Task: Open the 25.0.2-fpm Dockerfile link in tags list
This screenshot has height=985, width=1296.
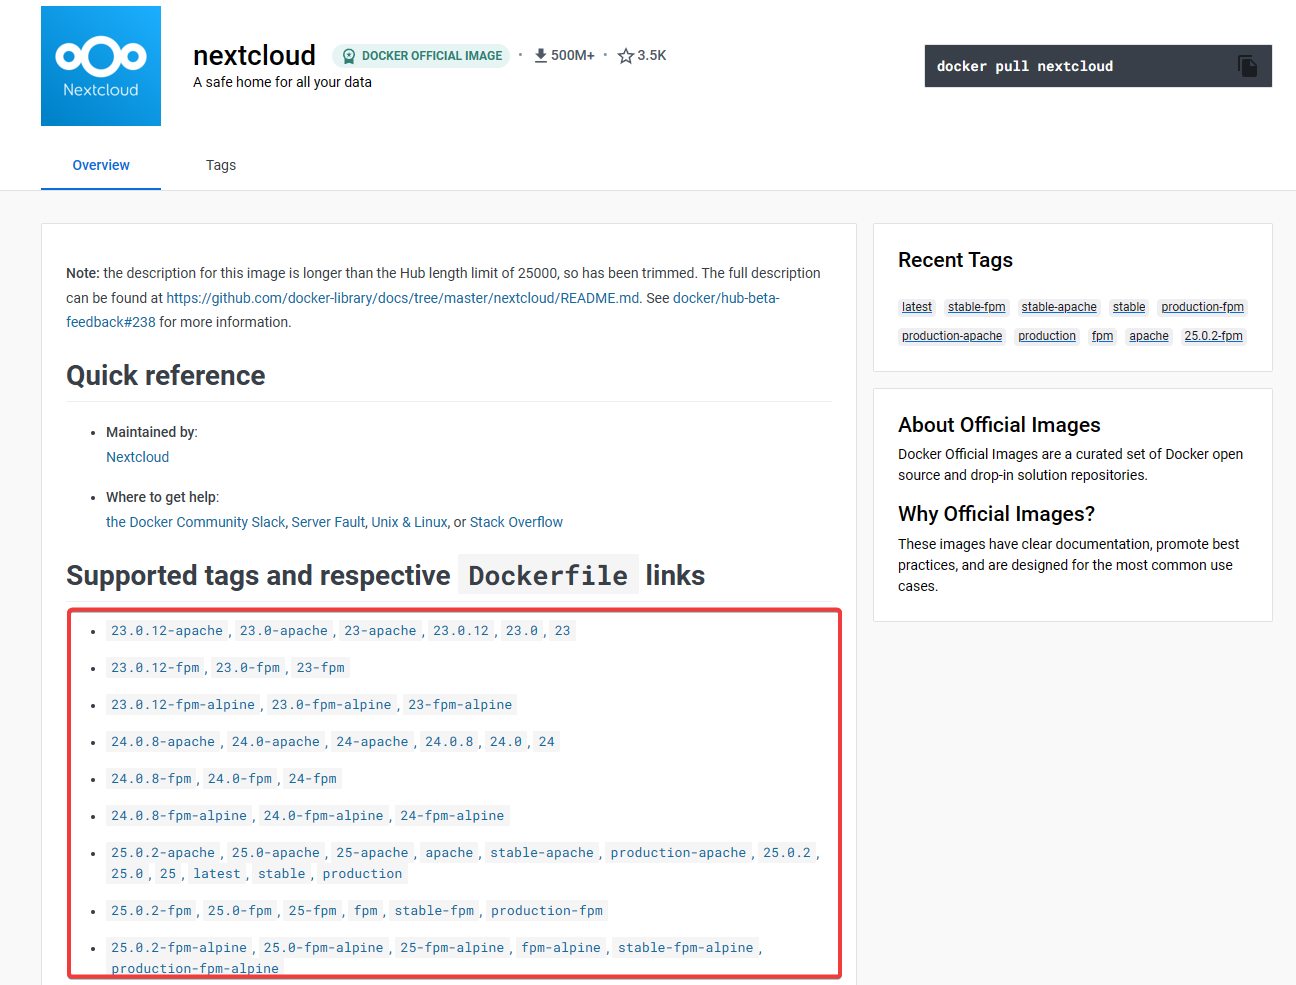Action: 151,911
